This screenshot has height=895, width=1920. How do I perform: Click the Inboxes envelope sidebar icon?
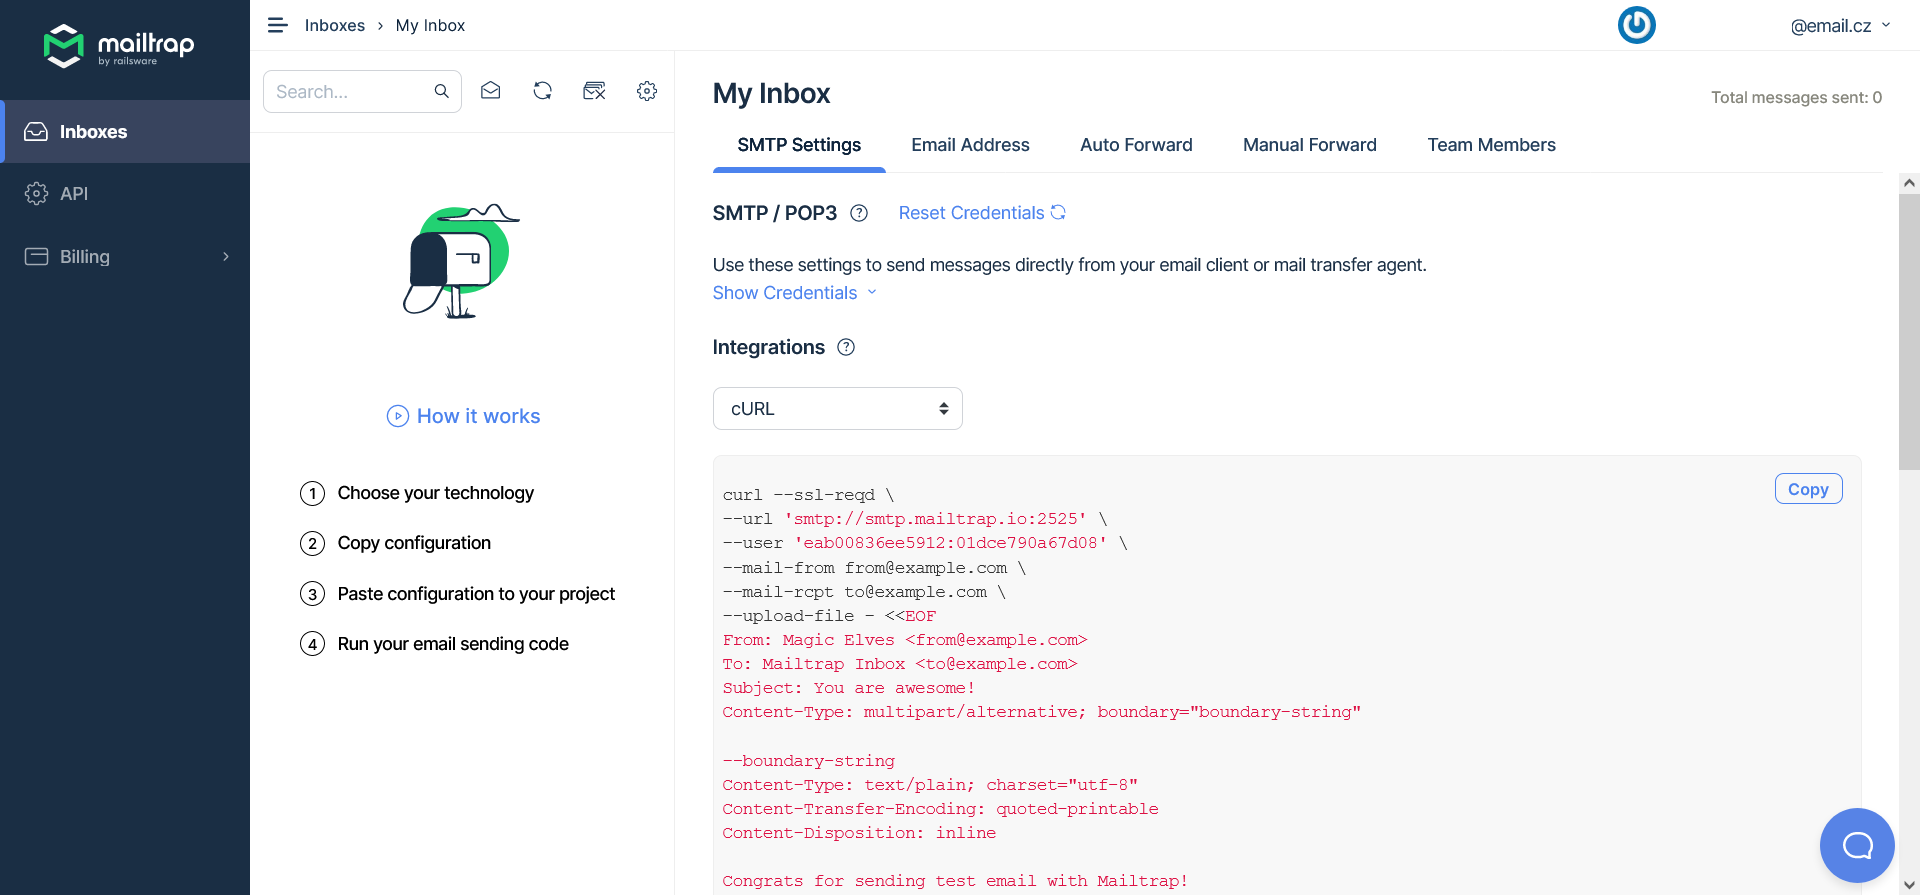point(36,131)
